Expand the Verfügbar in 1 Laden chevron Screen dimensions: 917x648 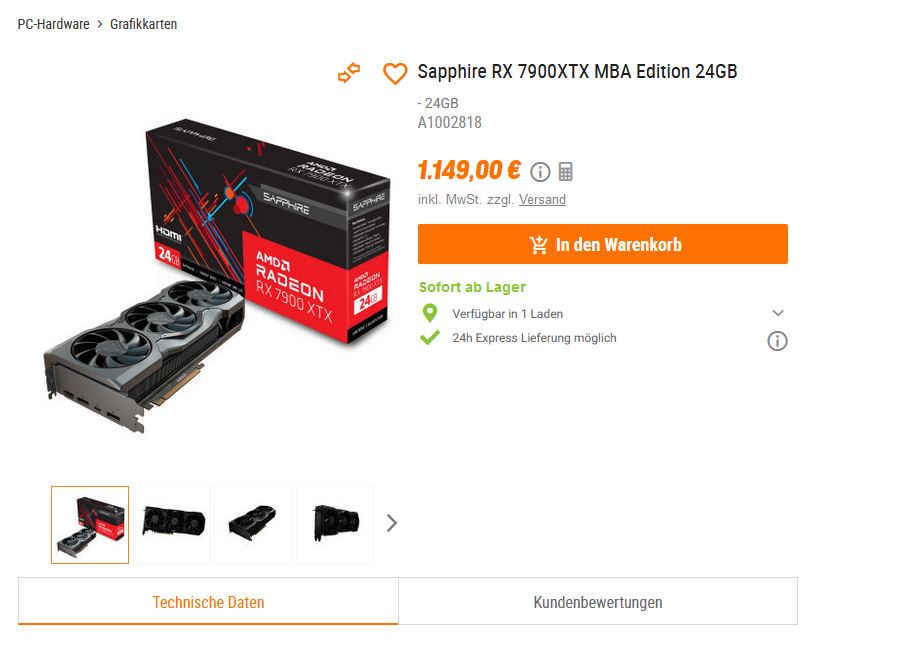coord(778,313)
